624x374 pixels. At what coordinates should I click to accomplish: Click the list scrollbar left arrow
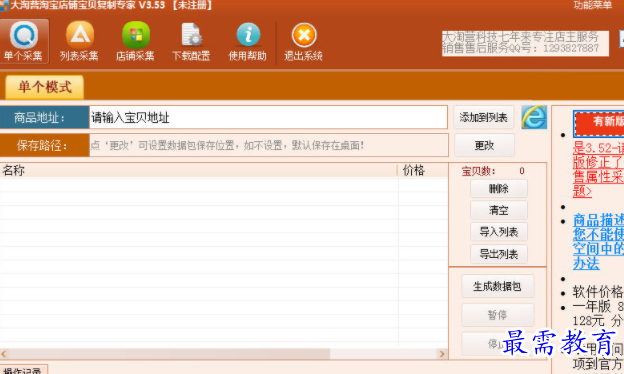tap(4, 354)
